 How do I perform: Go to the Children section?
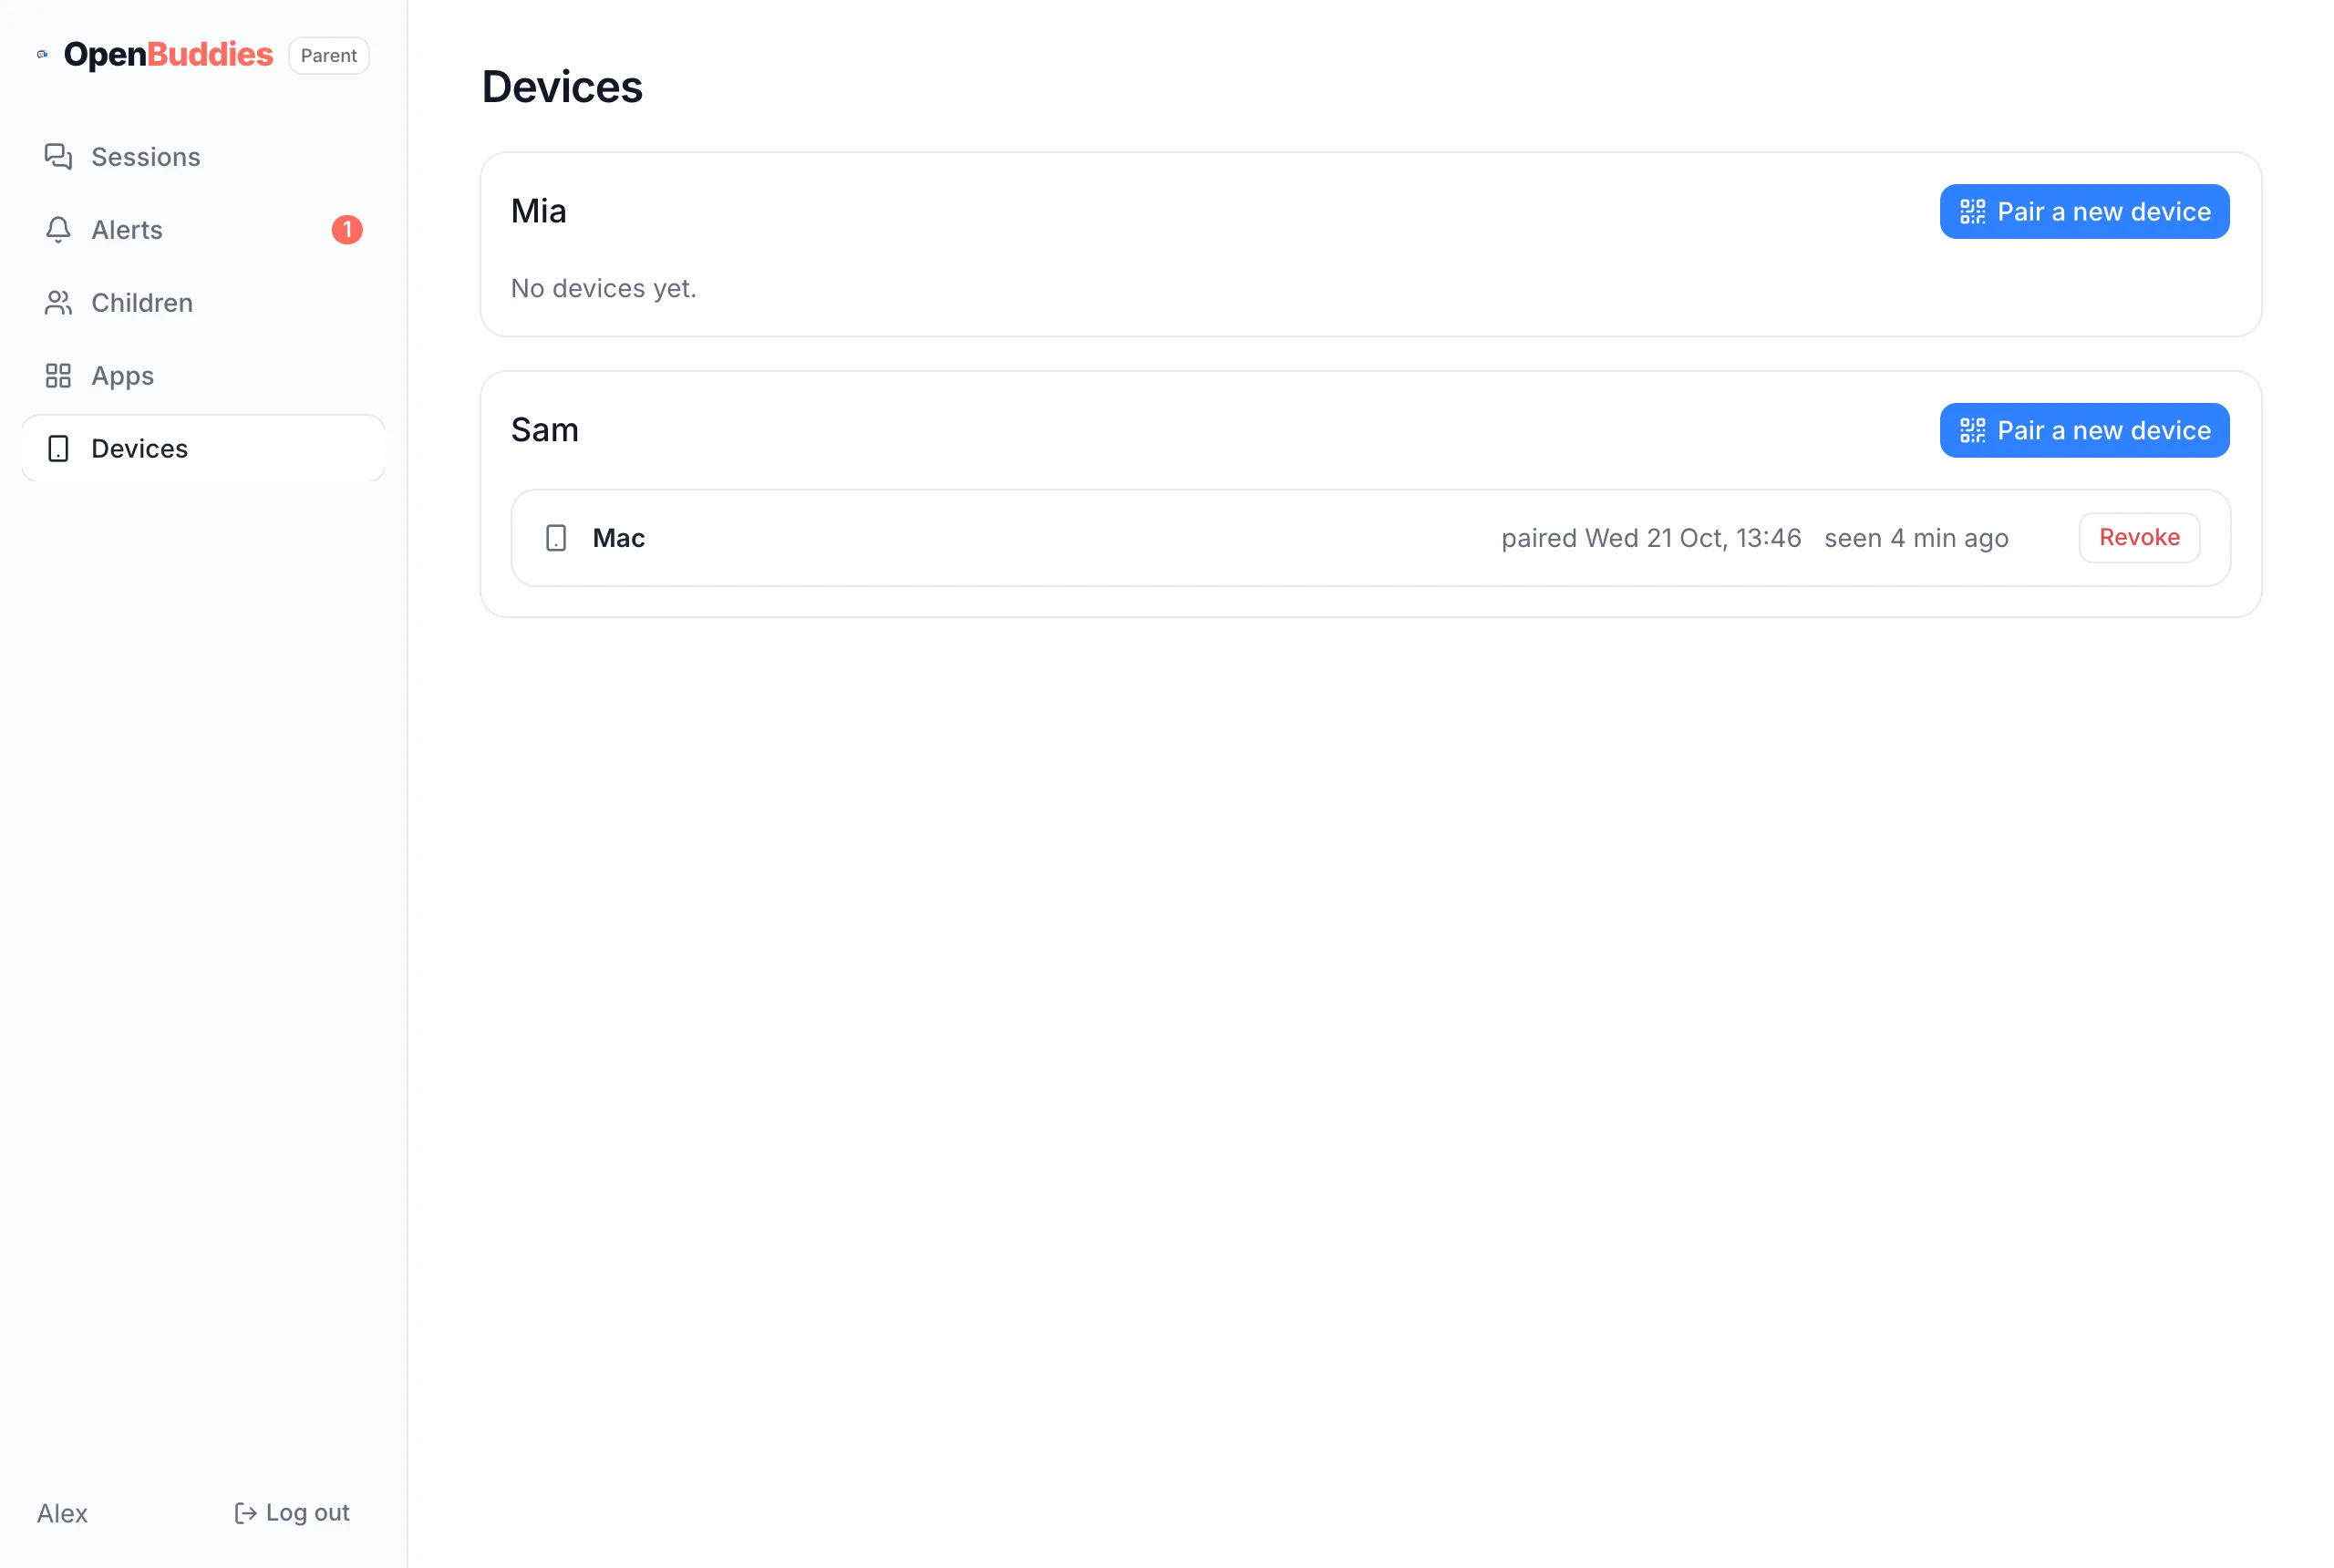click(203, 303)
